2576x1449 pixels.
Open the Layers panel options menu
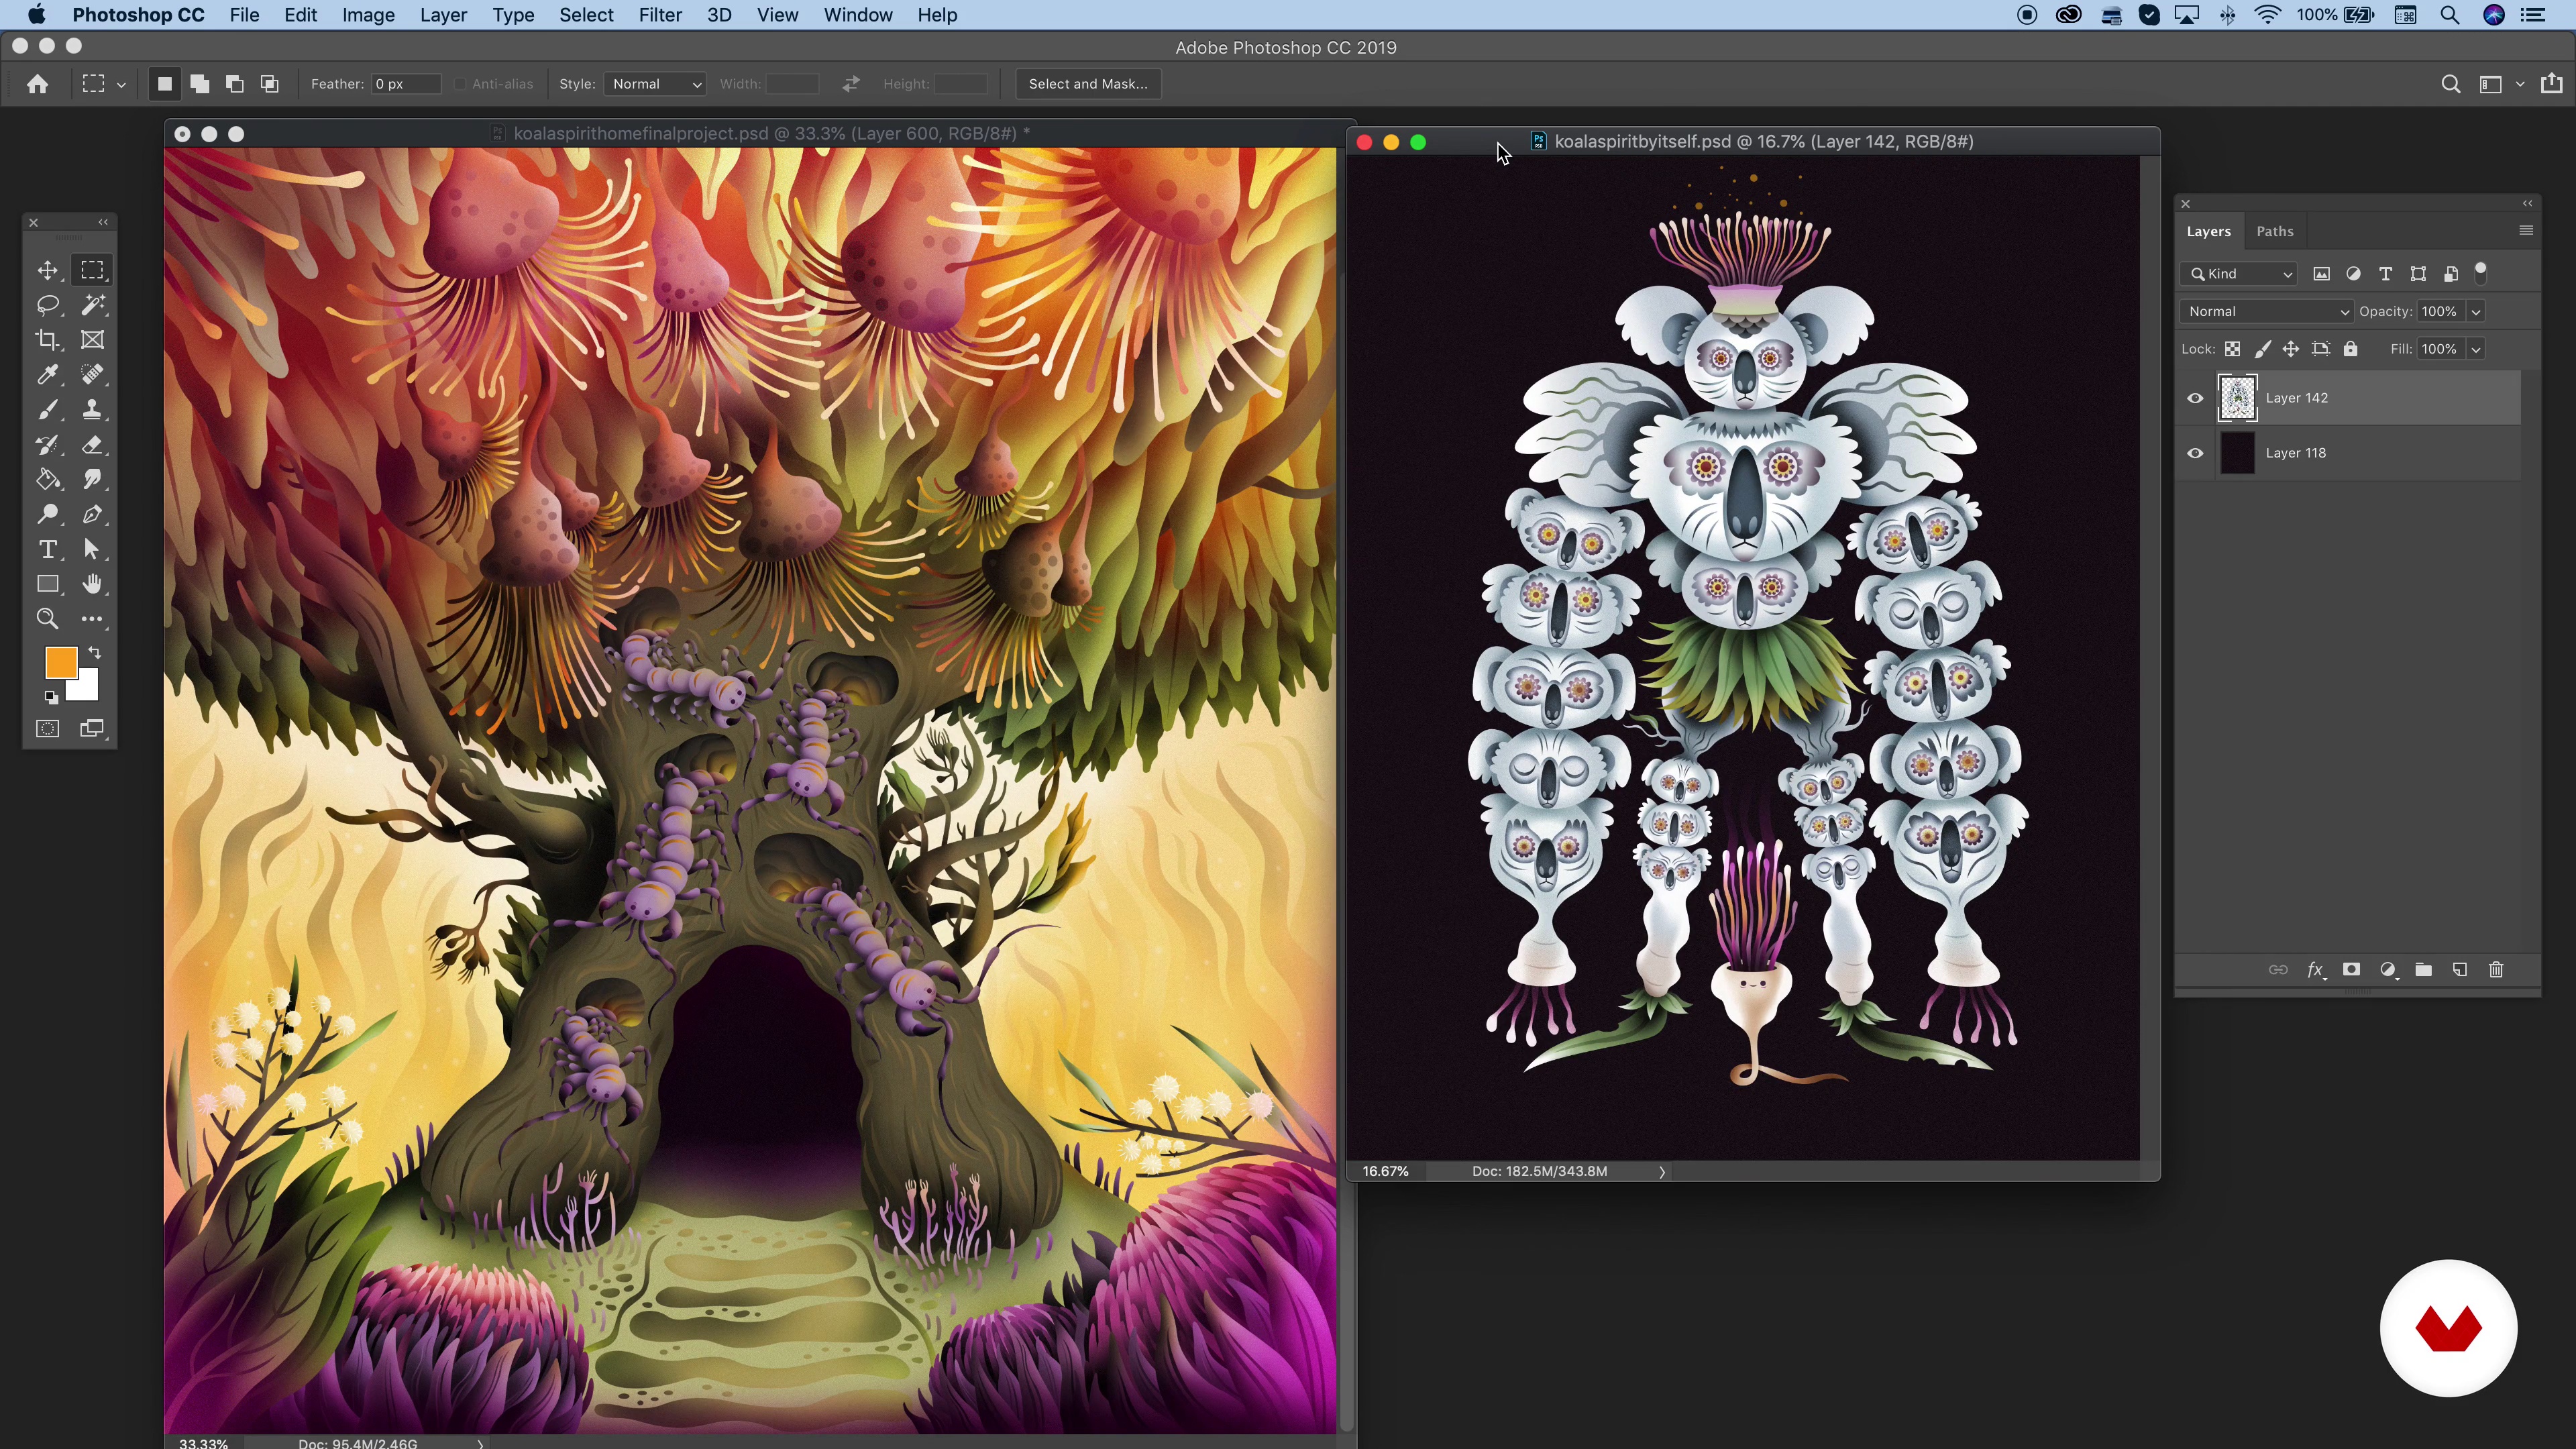pyautogui.click(x=2525, y=231)
